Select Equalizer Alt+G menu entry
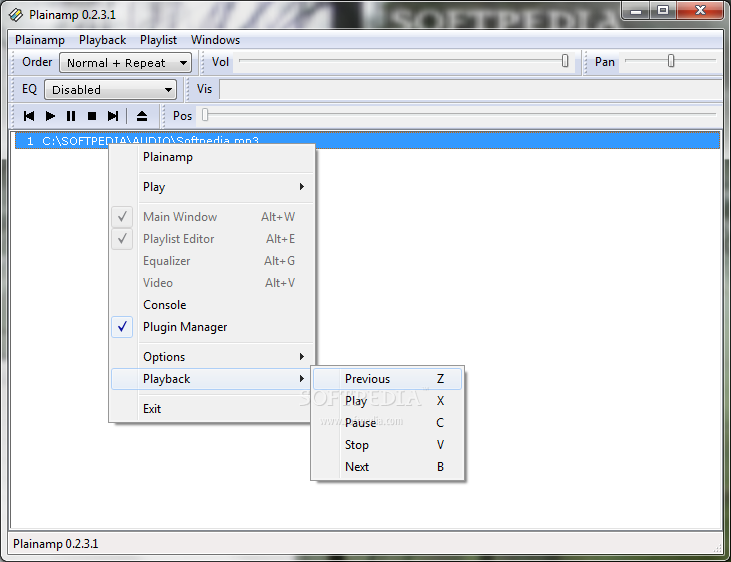The width and height of the screenshot is (731, 562). (x=212, y=261)
